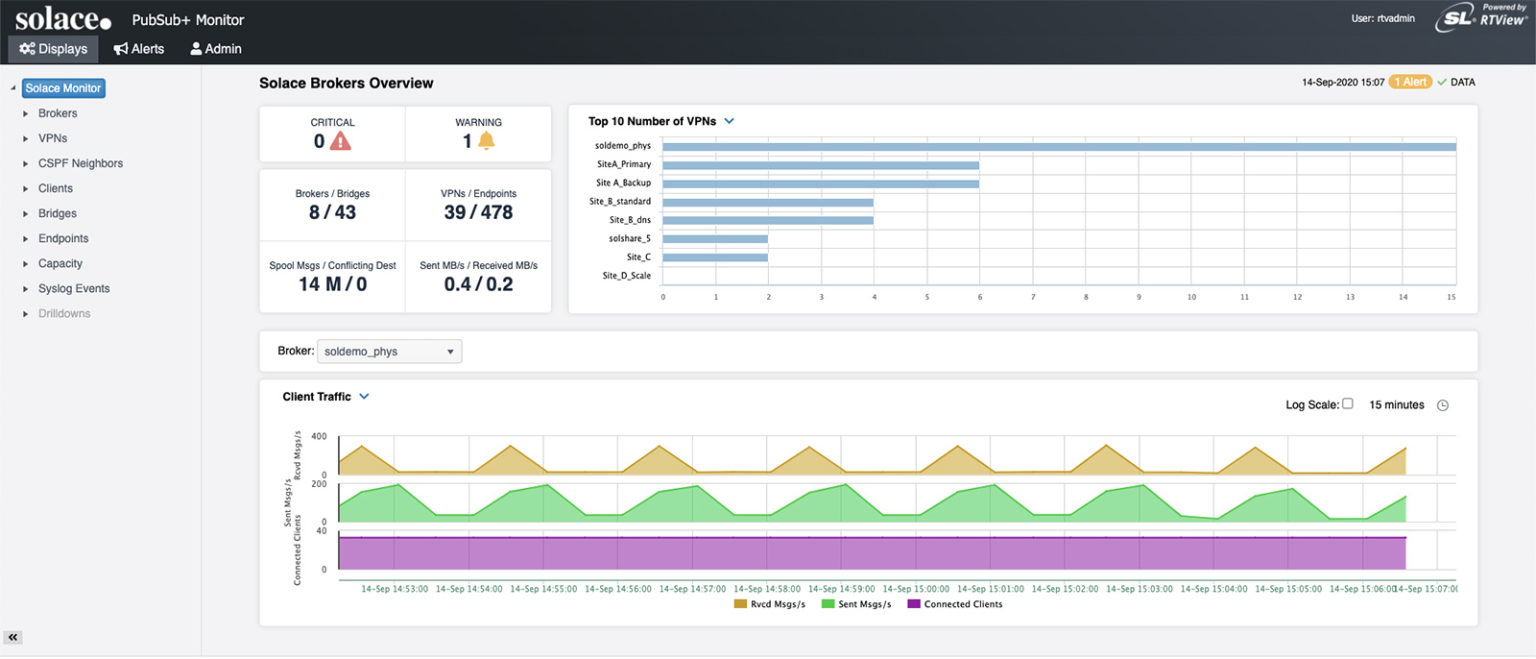The height and width of the screenshot is (659, 1536).
Task: Select Solace Monitor at the top of the sidebar
Action: point(62,88)
